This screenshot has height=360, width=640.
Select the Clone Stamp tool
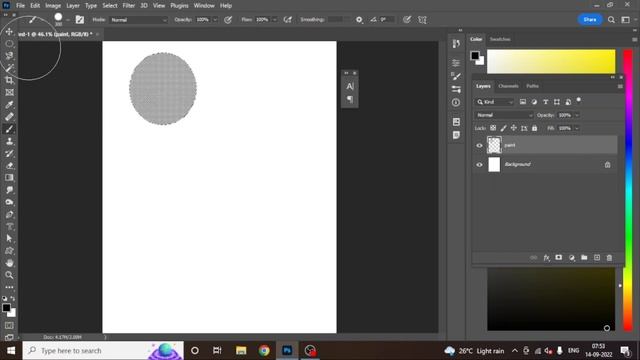(x=9, y=142)
